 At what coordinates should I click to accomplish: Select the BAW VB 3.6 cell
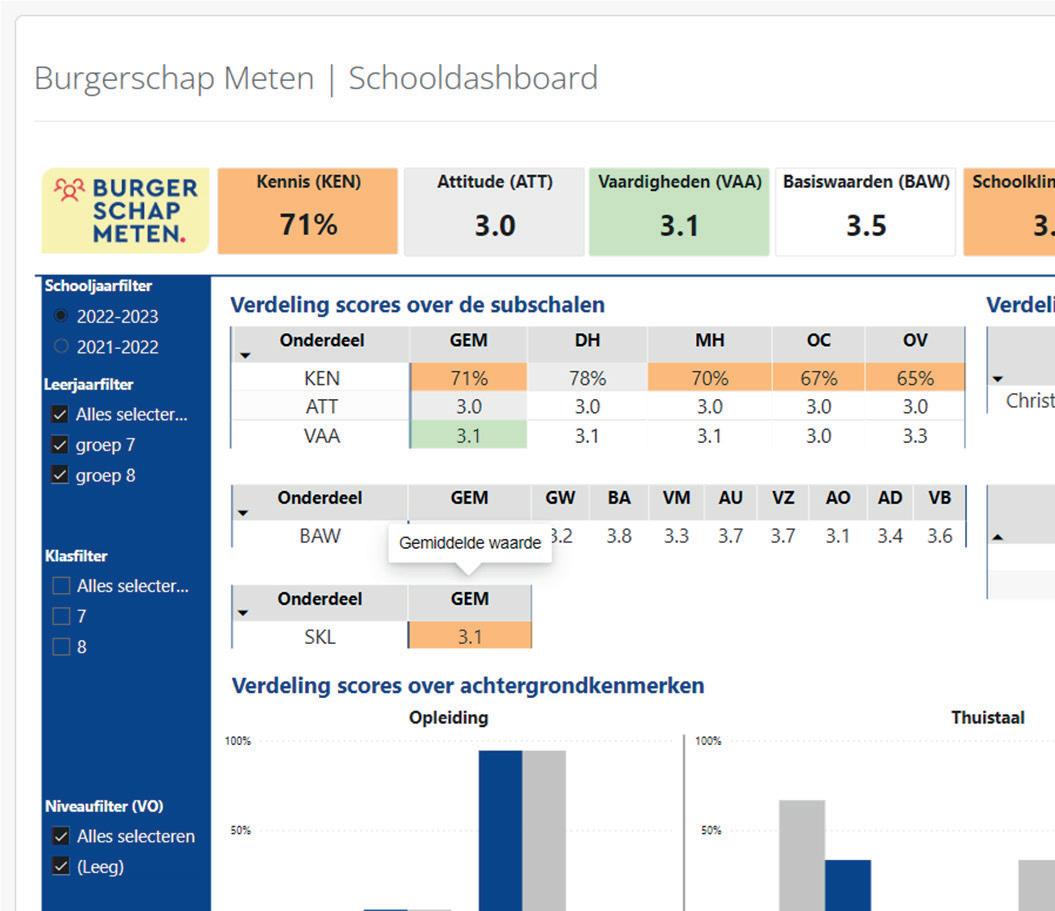pos(939,536)
